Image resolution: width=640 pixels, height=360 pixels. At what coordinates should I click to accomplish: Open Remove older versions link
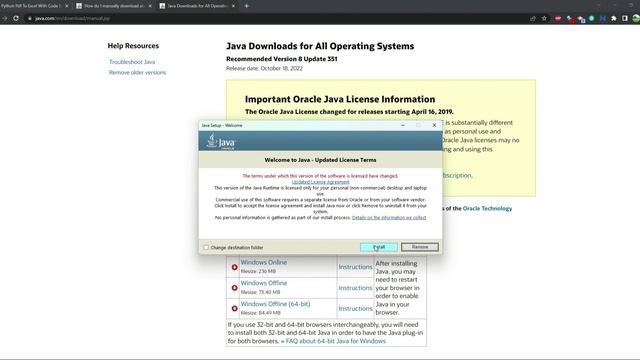pyautogui.click(x=137, y=73)
